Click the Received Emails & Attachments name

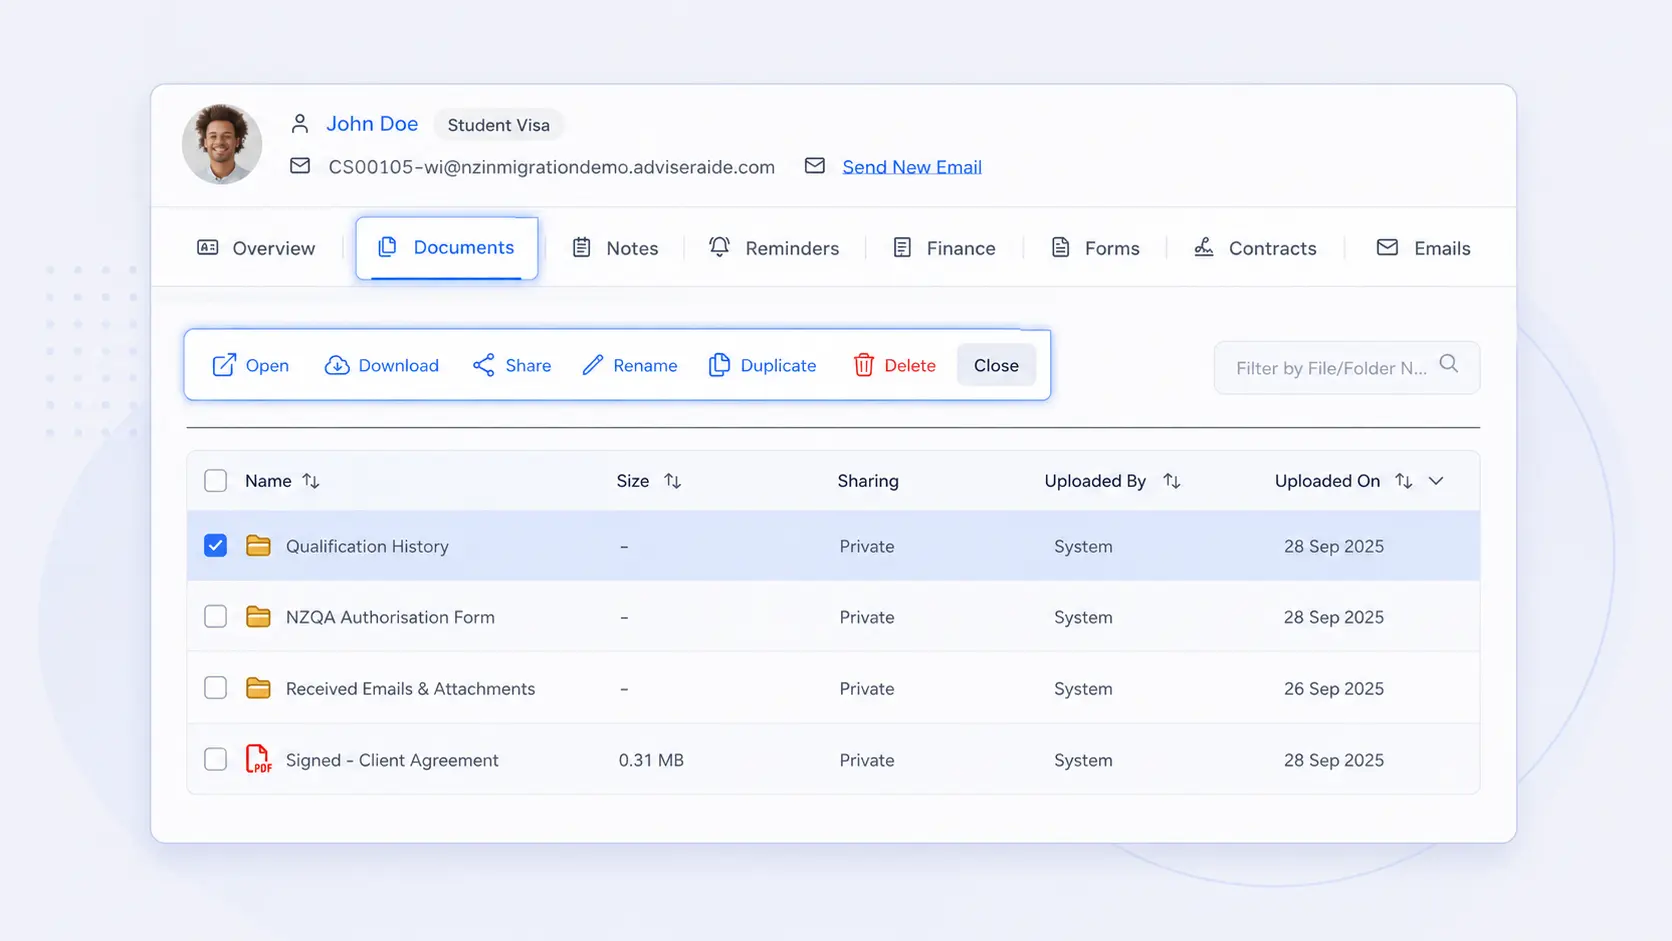[410, 688]
